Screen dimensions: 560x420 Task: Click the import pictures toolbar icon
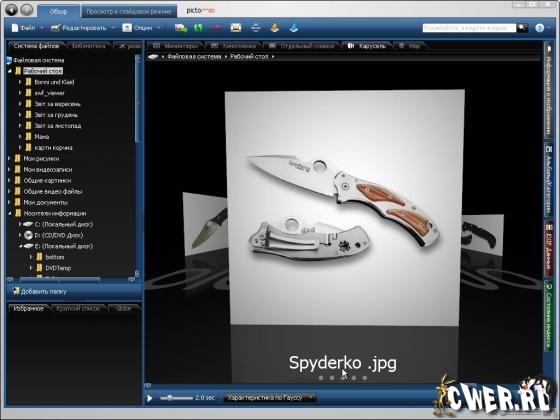click(x=181, y=28)
